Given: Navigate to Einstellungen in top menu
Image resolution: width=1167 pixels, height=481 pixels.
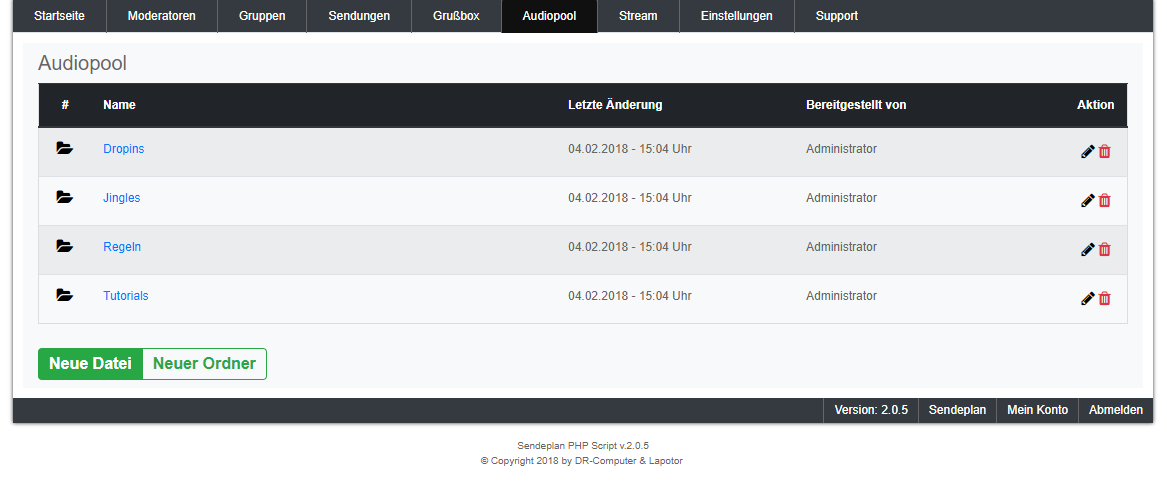Looking at the screenshot, I should [736, 16].
